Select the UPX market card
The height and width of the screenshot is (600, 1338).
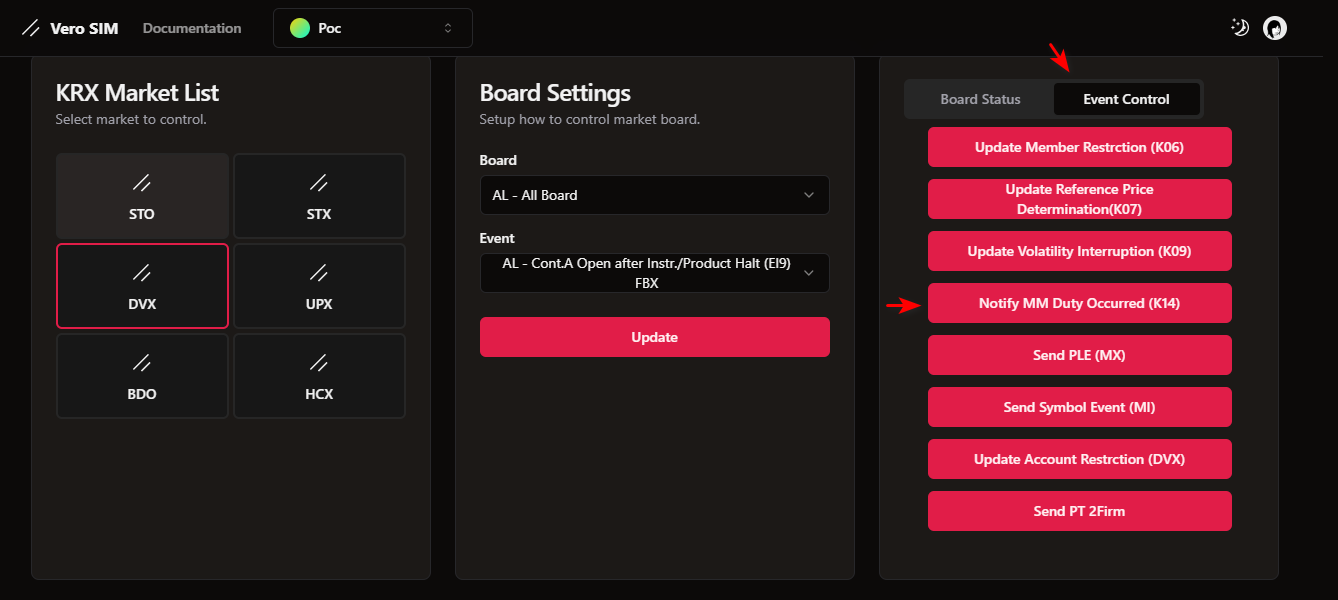pos(319,286)
